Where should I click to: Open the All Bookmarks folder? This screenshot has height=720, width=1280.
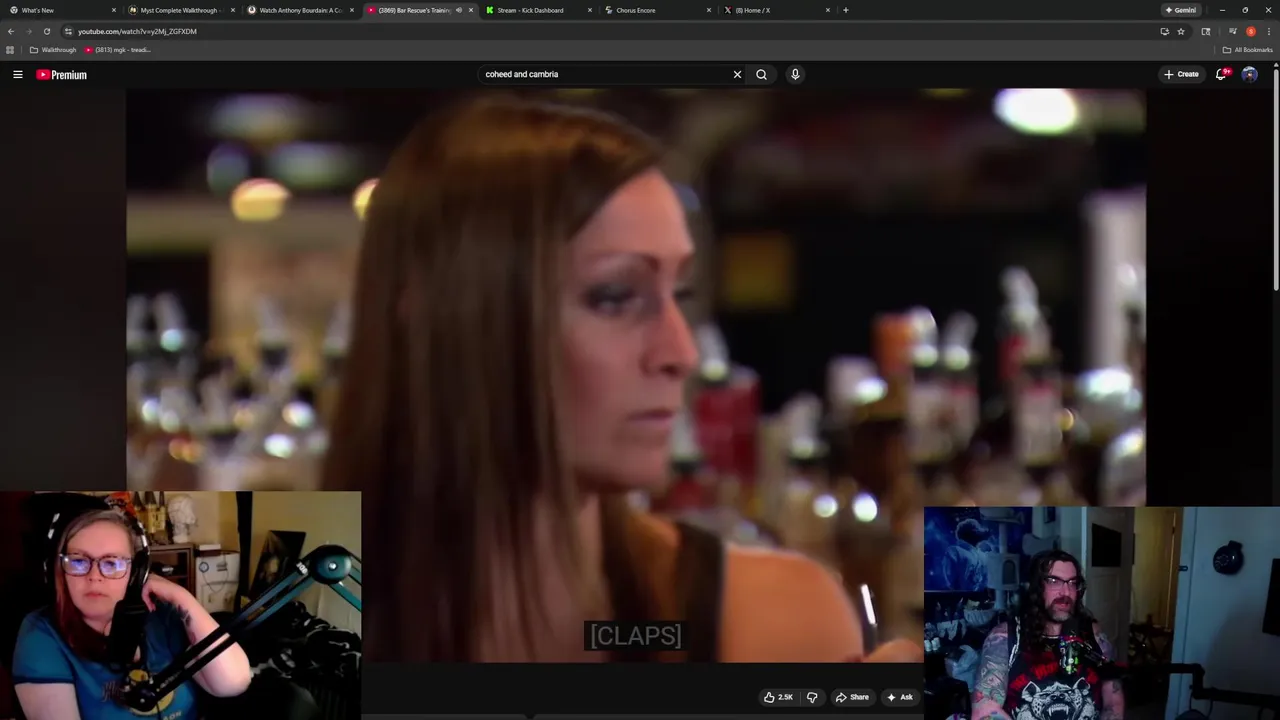pos(1247,50)
